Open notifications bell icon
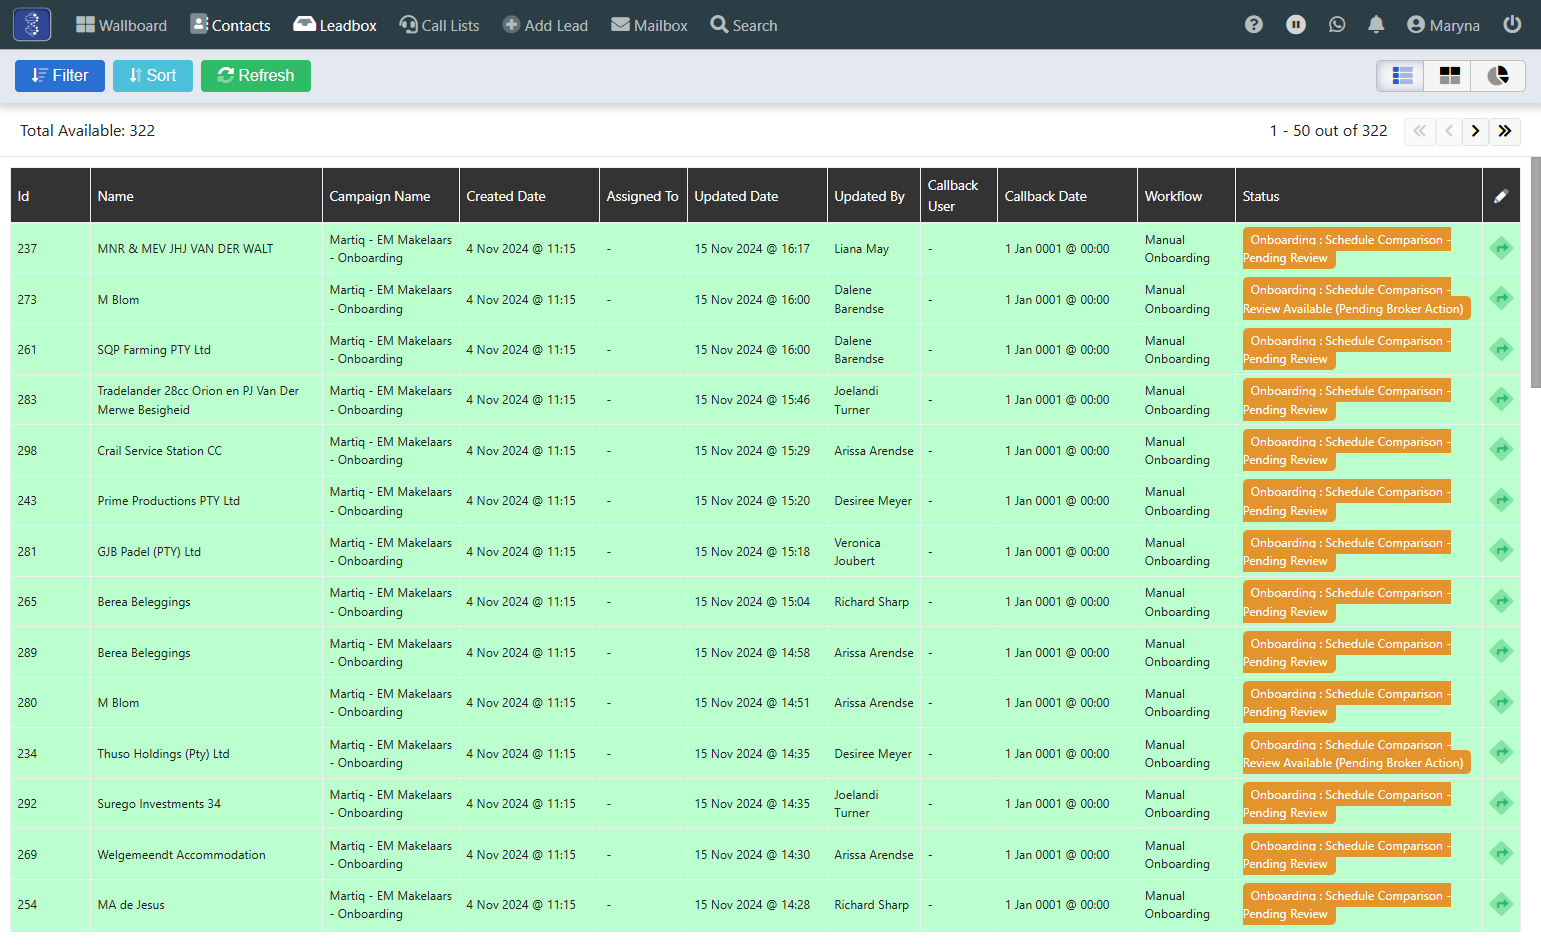Image resolution: width=1541 pixels, height=945 pixels. 1376,25
